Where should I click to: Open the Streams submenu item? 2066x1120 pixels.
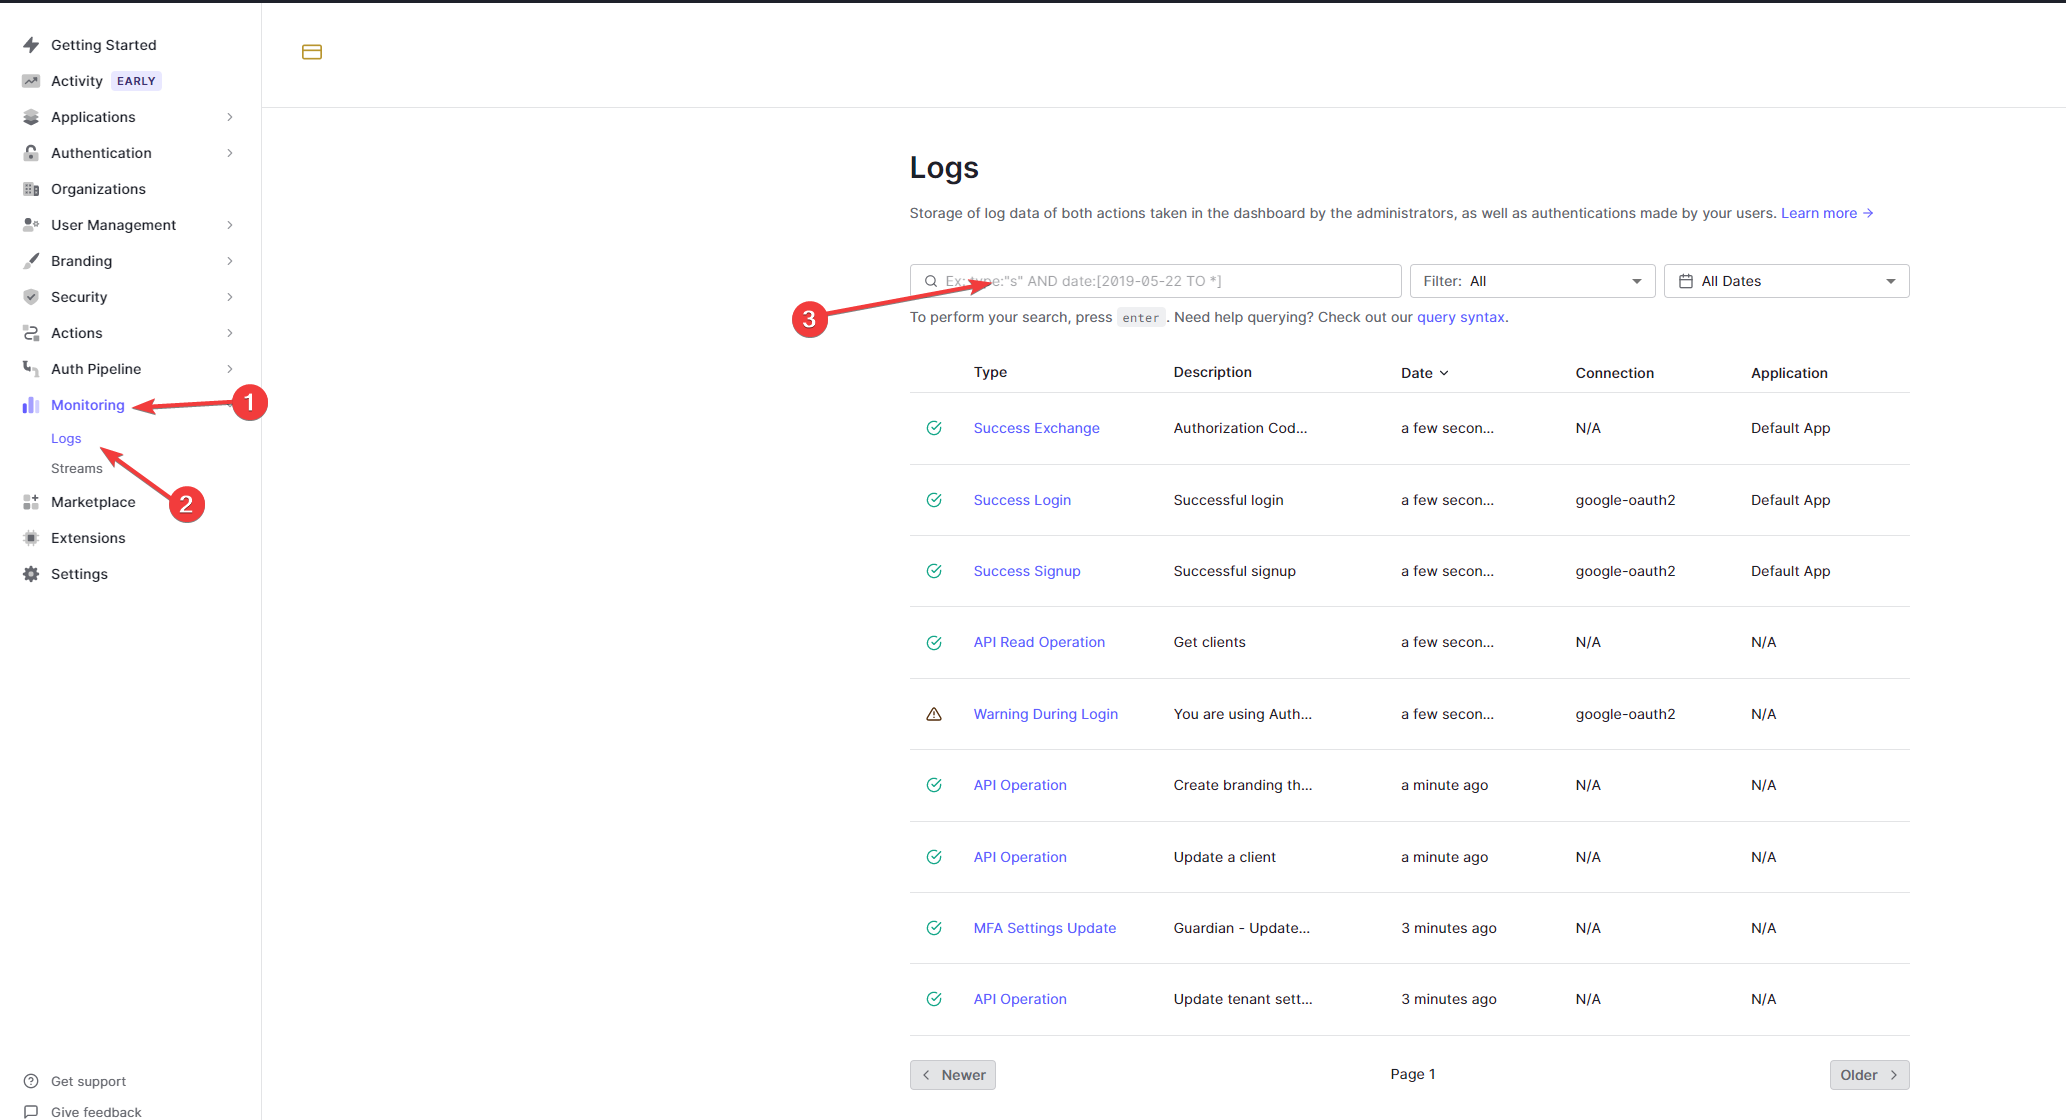tap(77, 468)
